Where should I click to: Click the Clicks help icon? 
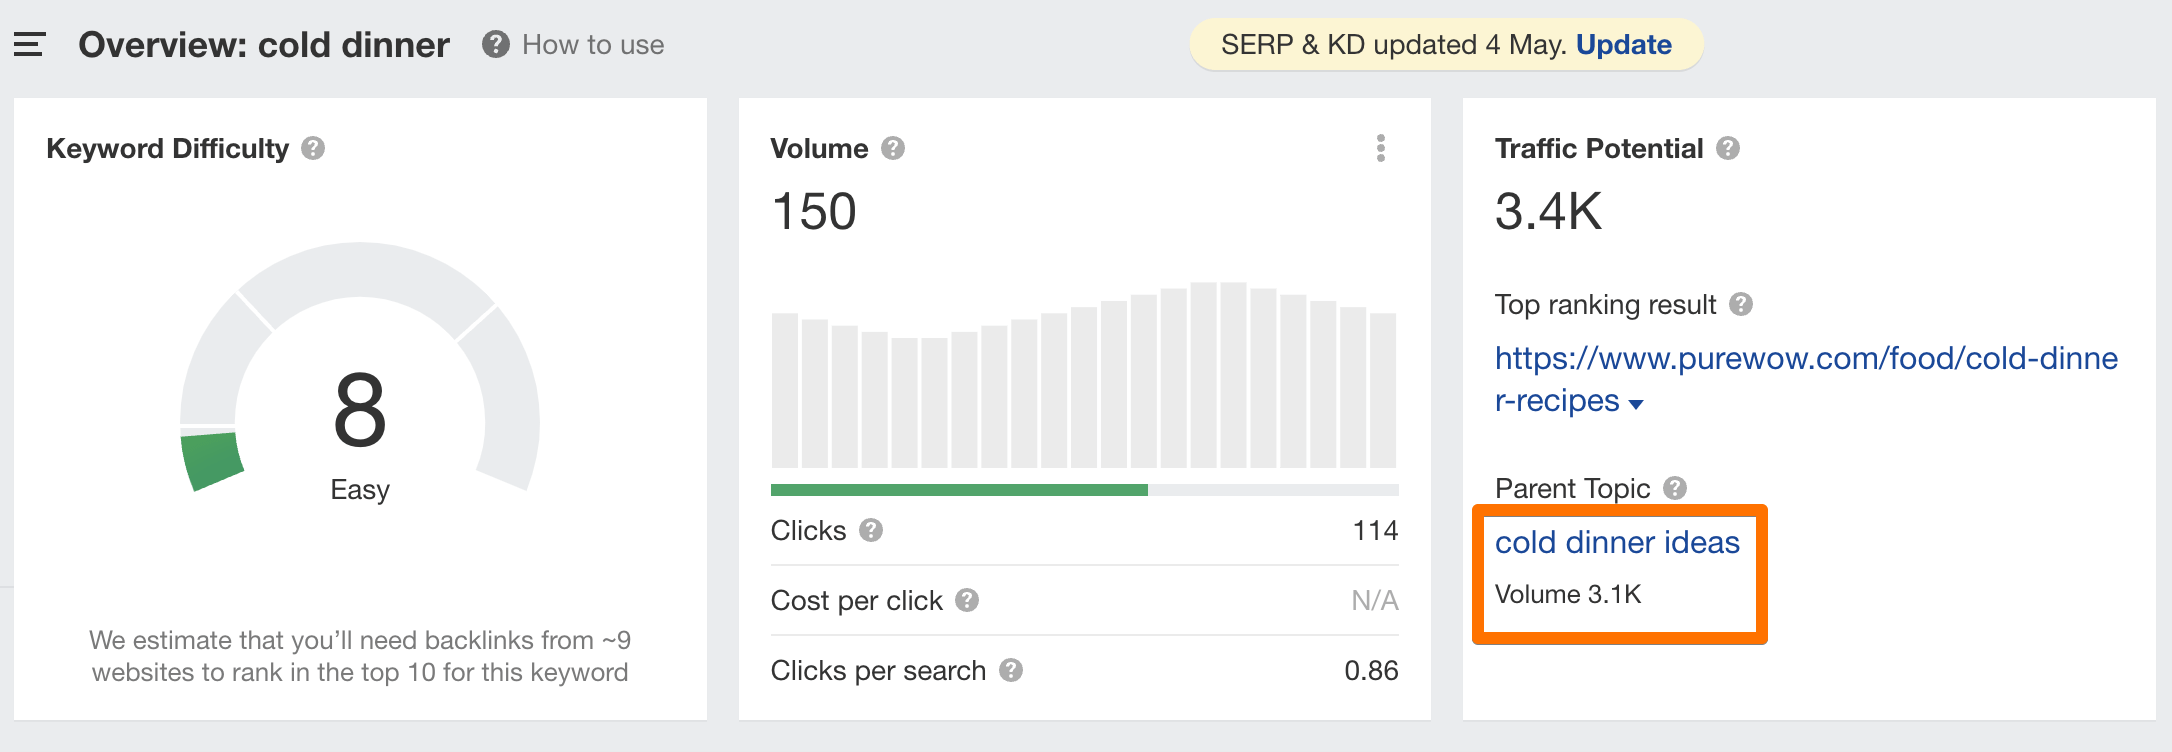(x=871, y=530)
